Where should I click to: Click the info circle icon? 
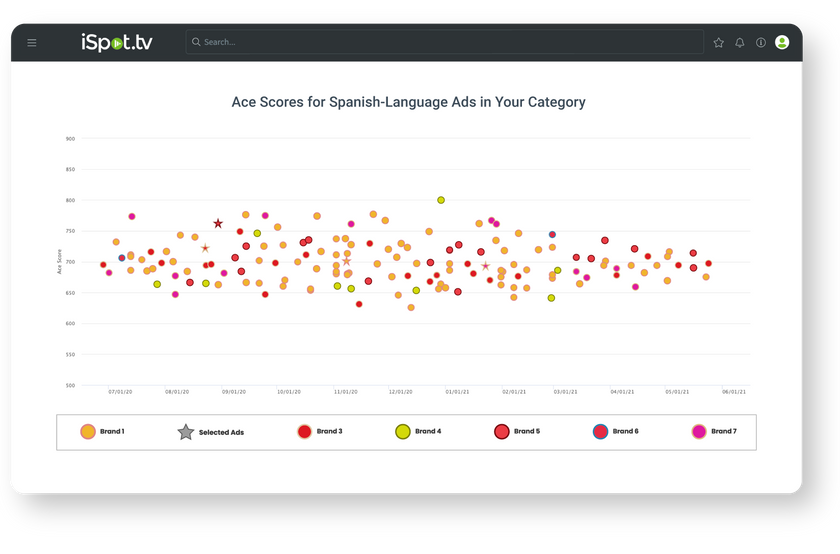click(761, 43)
